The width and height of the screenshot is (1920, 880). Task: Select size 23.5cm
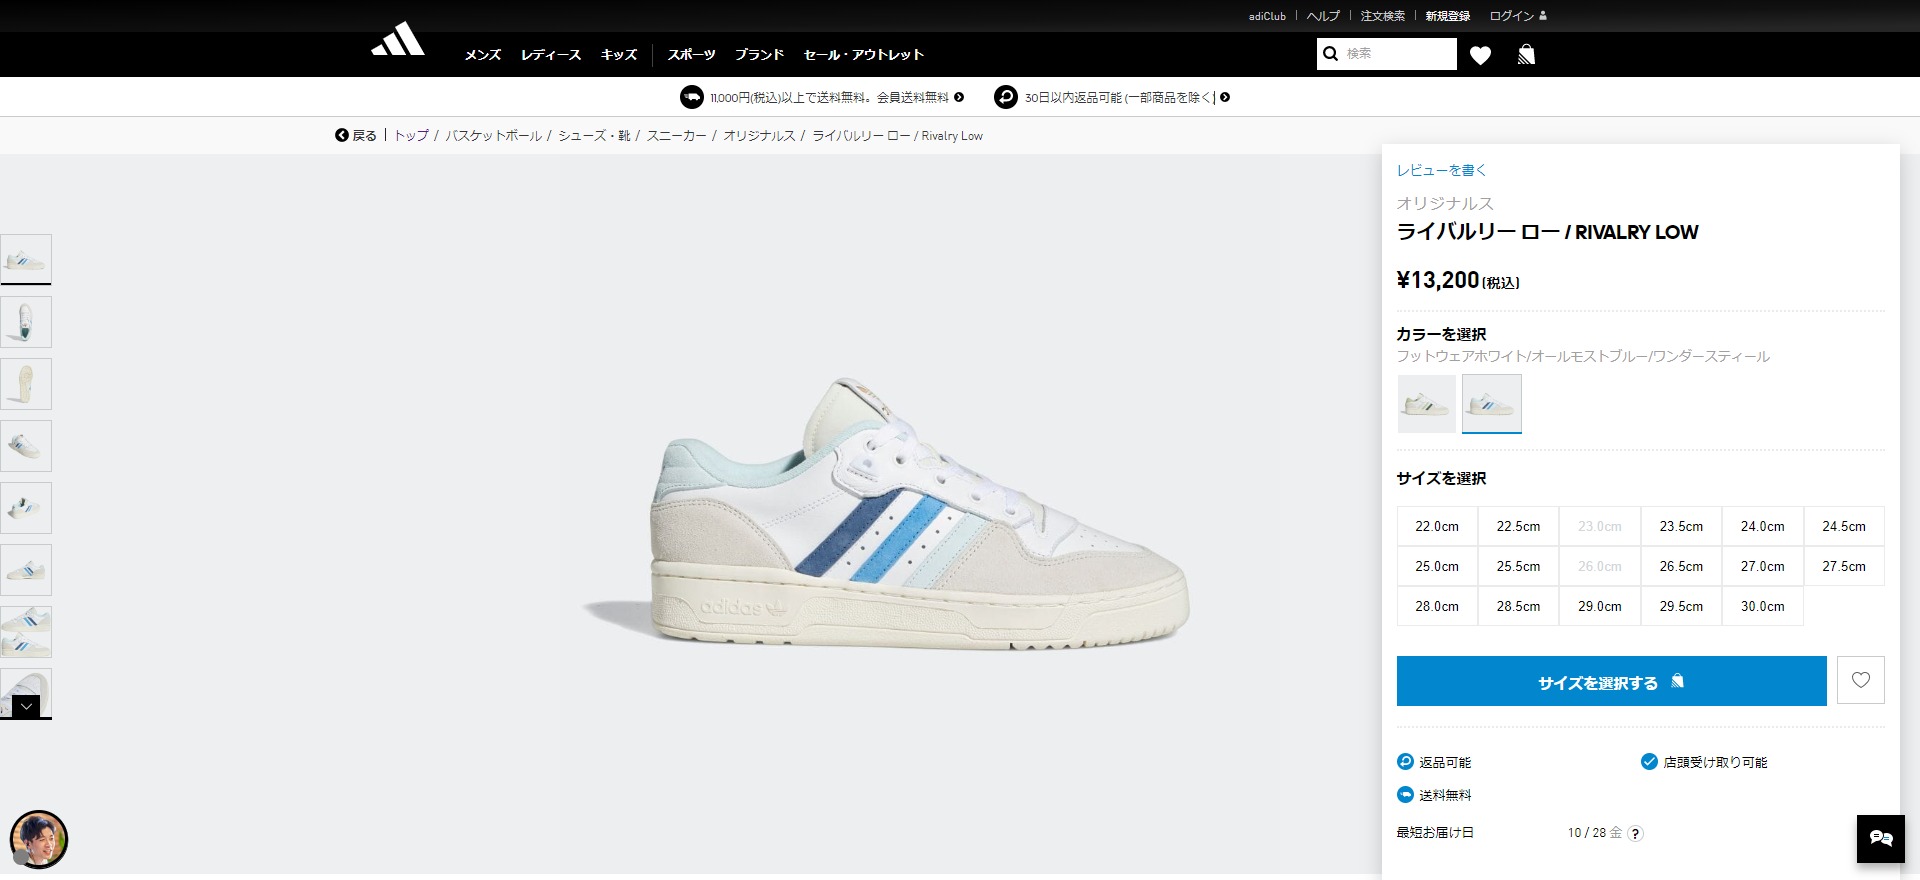pos(1681,526)
